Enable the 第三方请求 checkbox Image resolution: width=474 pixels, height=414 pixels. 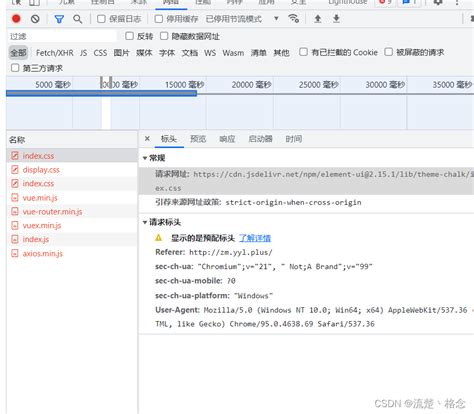coord(15,68)
